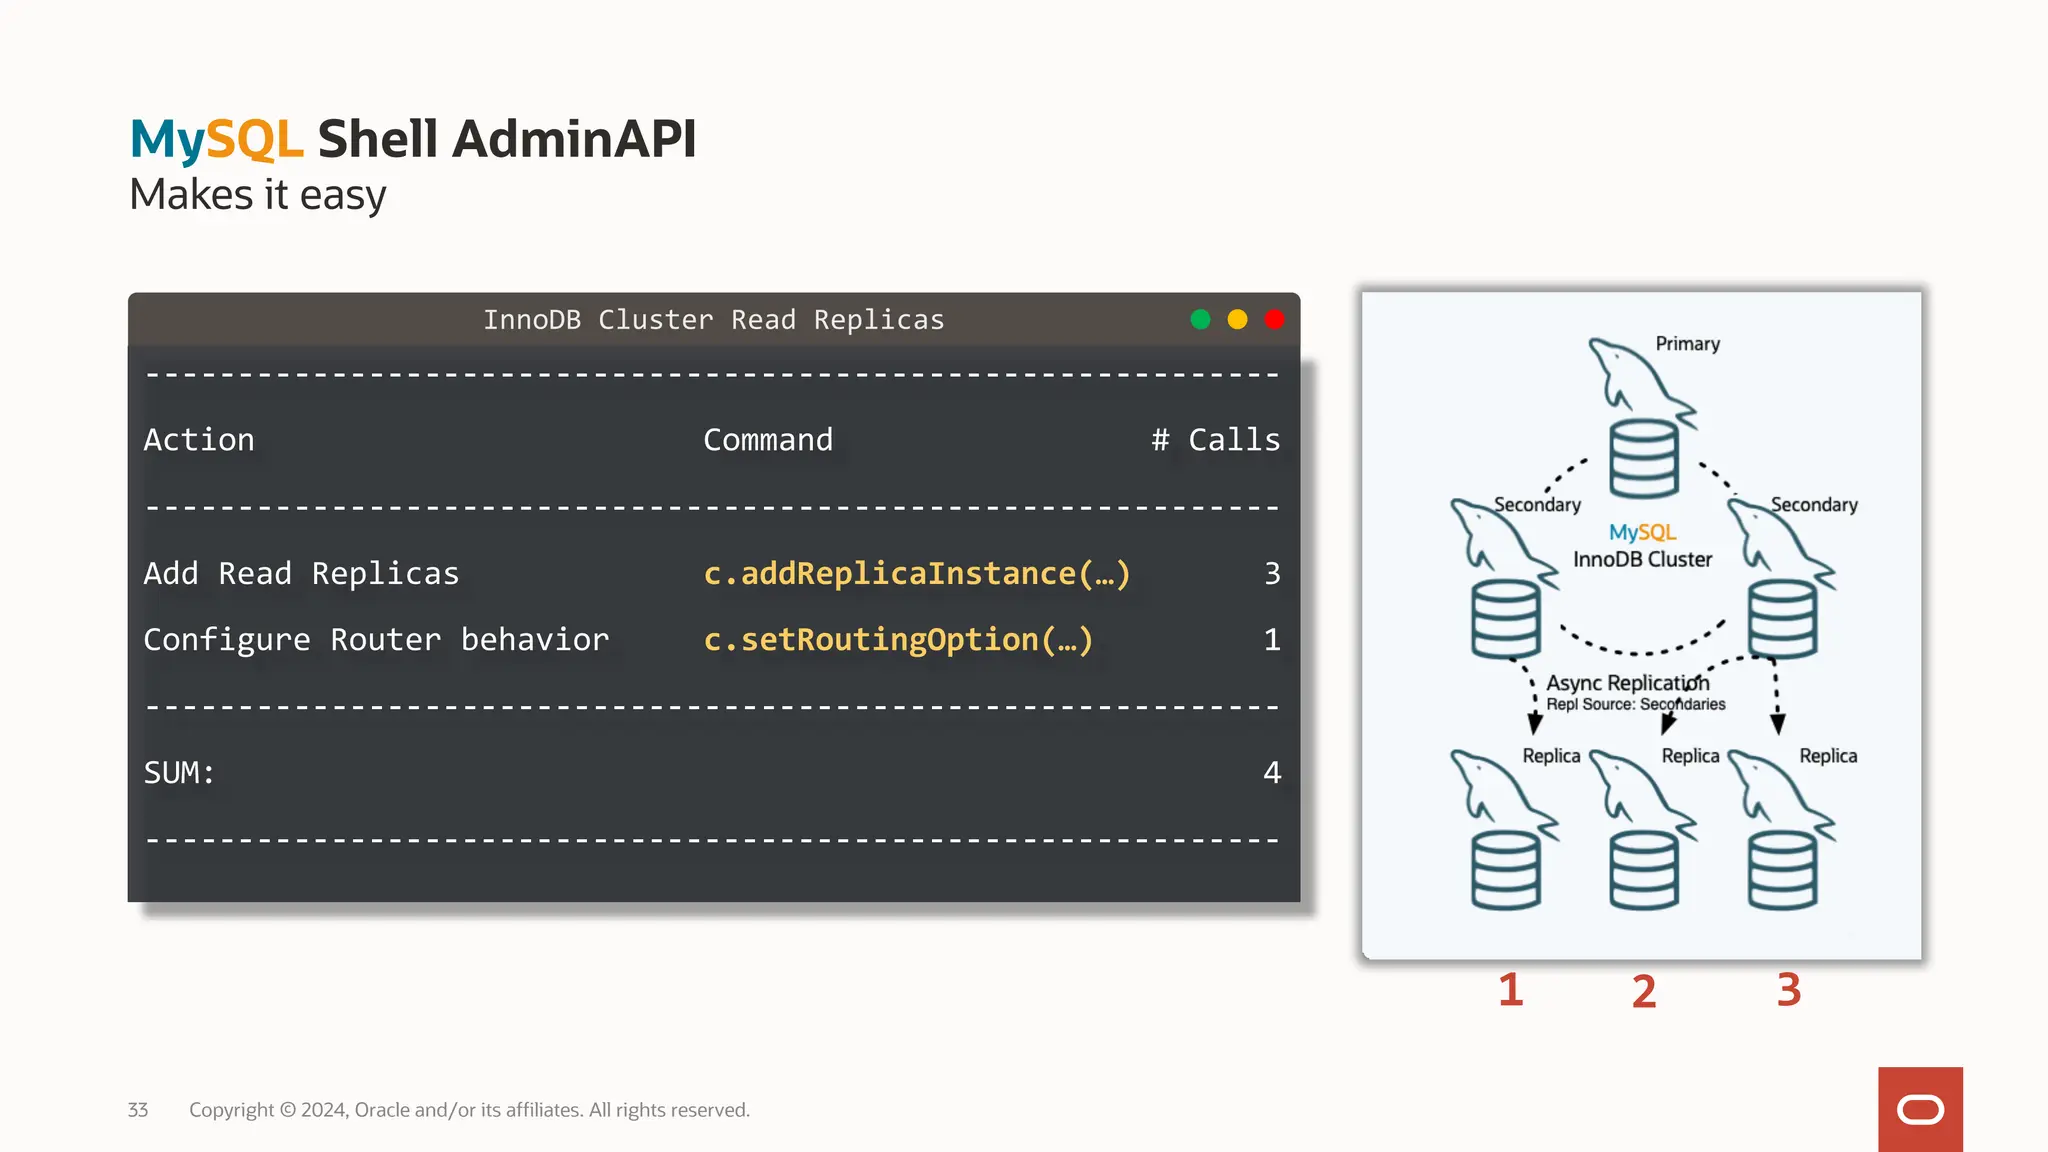2048x1152 pixels.
Task: Click the MySQL Shell AdminAPI heading
Action: (413, 138)
